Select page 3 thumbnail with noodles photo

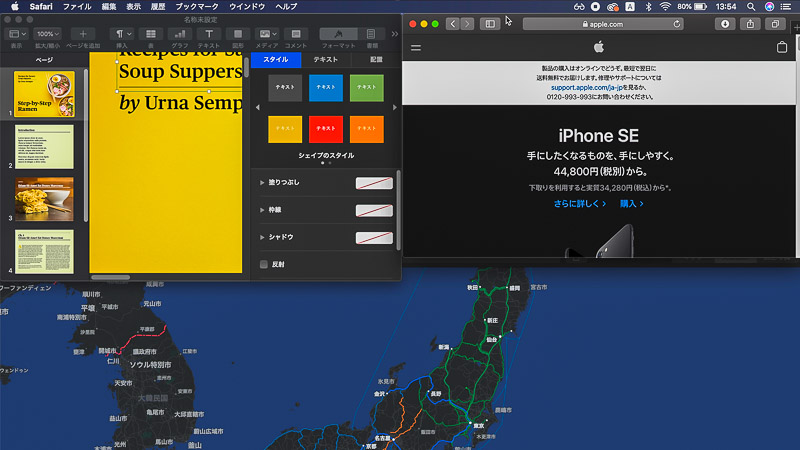pos(44,199)
